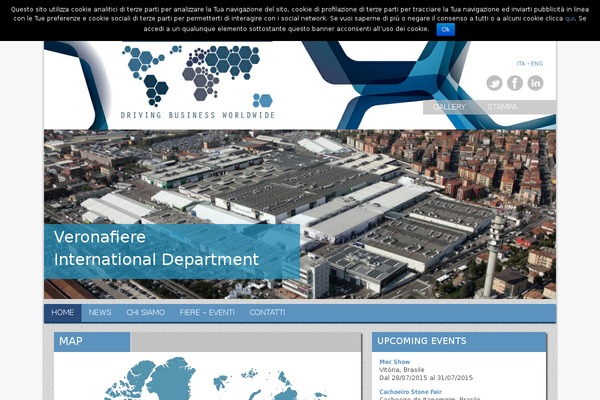Switch language to ITA
Image resolution: width=600 pixels, height=400 pixels.
tap(521, 64)
